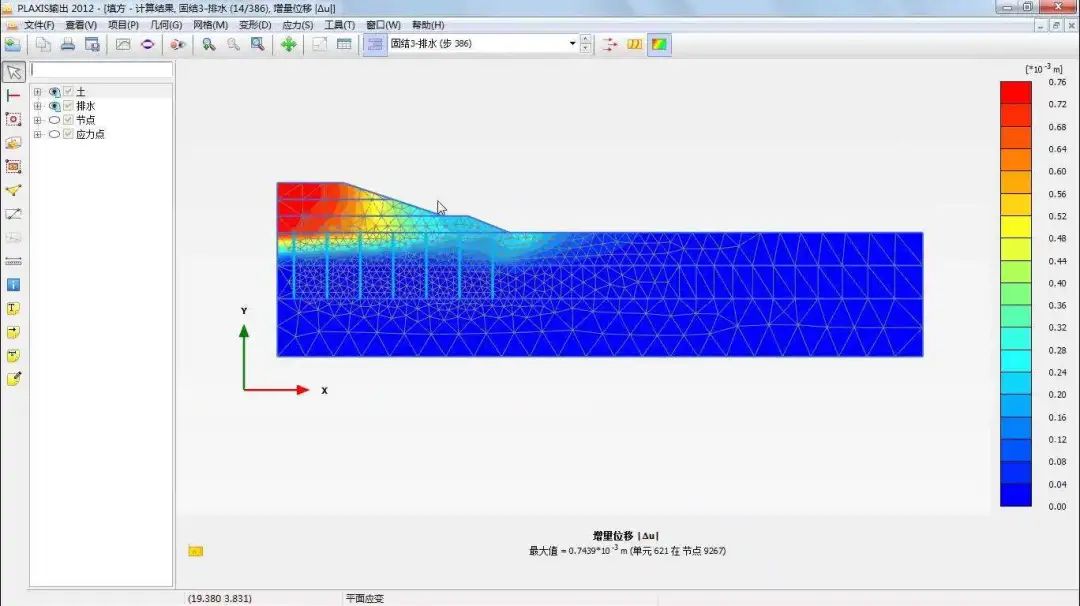This screenshot has width=1080, height=606.
Task: Click the zoom in magnifier icon
Action: [208, 44]
